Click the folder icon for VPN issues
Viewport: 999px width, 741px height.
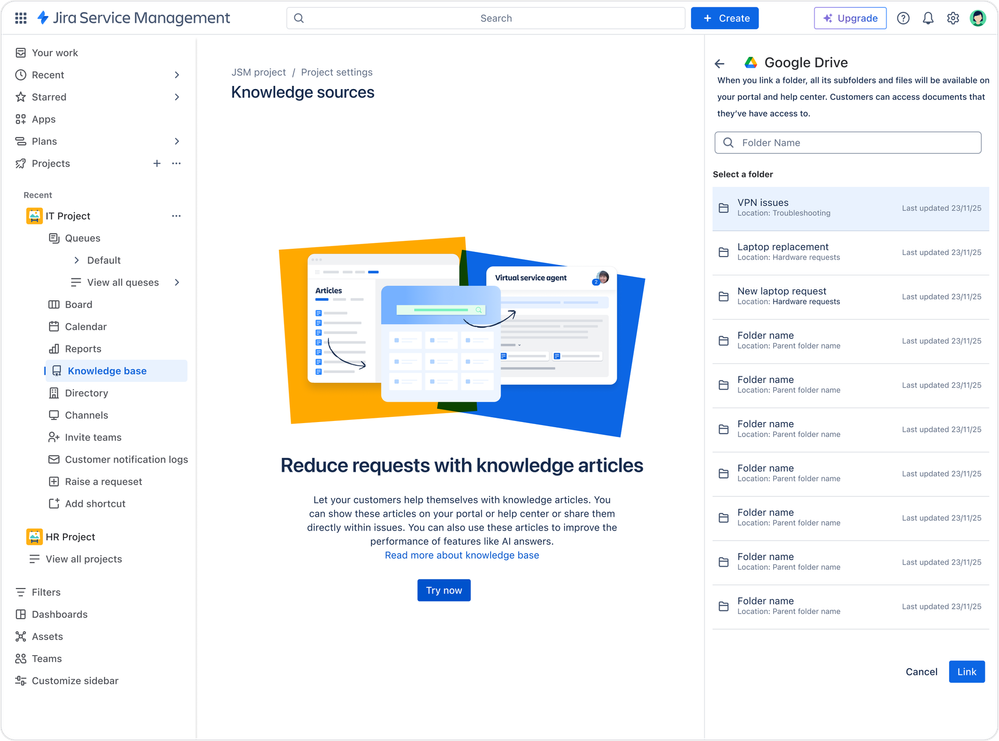724,208
